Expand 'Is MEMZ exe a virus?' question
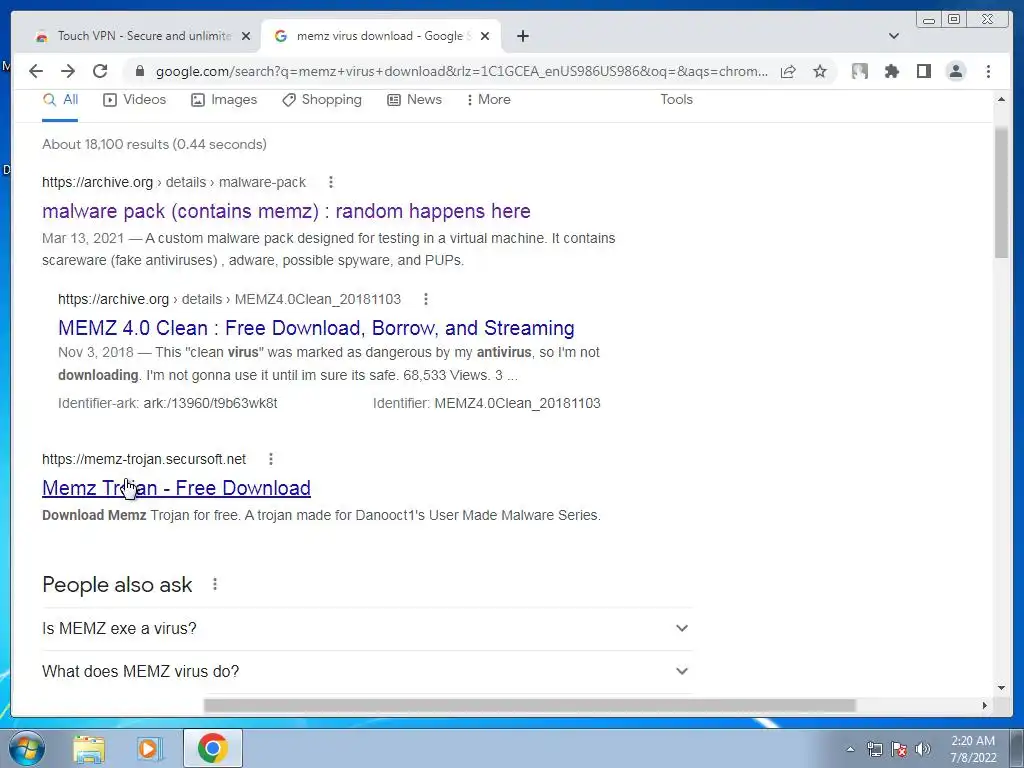 pos(367,628)
